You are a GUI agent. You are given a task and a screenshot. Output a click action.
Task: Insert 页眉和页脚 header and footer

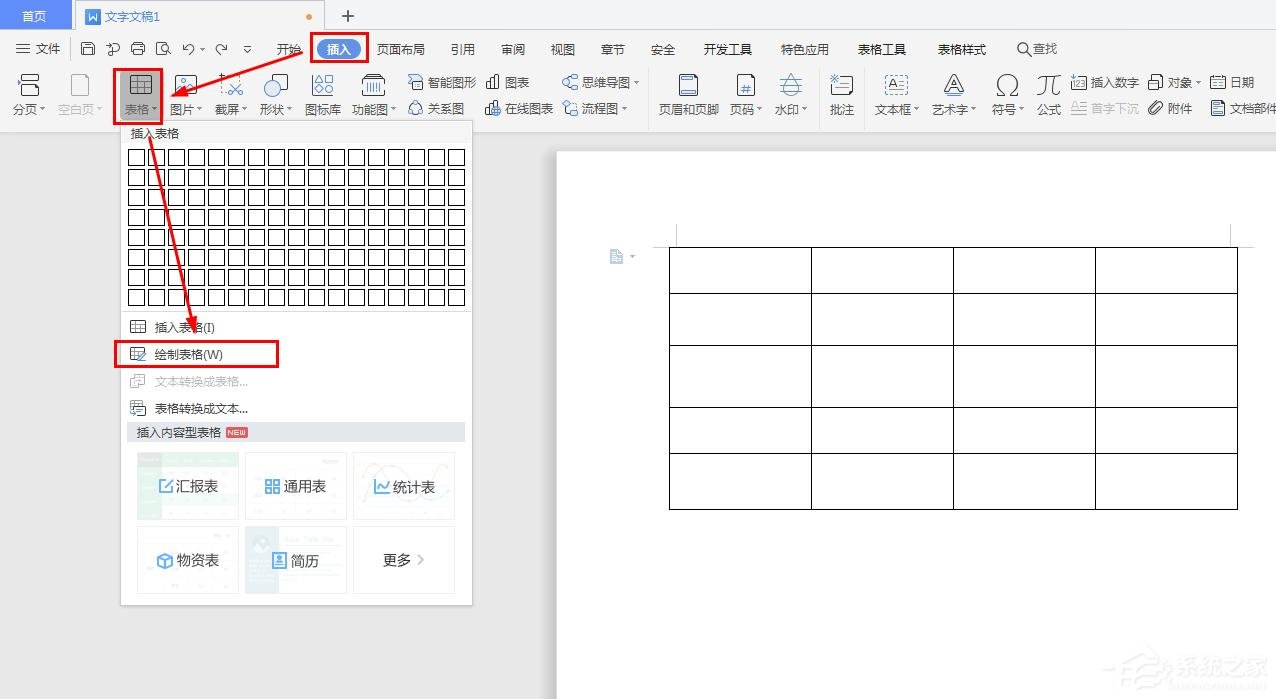click(x=686, y=95)
